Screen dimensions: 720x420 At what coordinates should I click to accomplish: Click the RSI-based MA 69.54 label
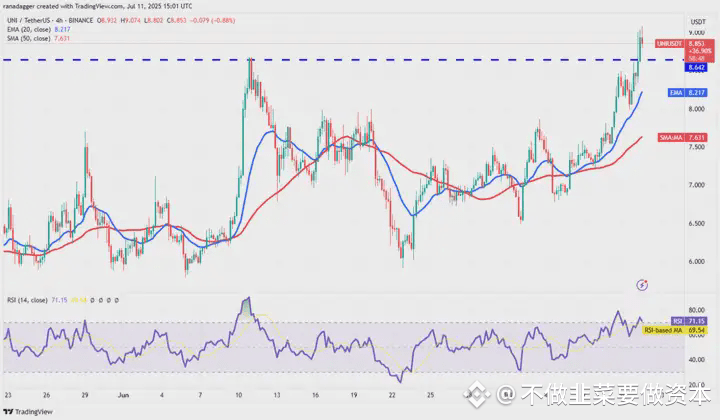[x=675, y=330]
